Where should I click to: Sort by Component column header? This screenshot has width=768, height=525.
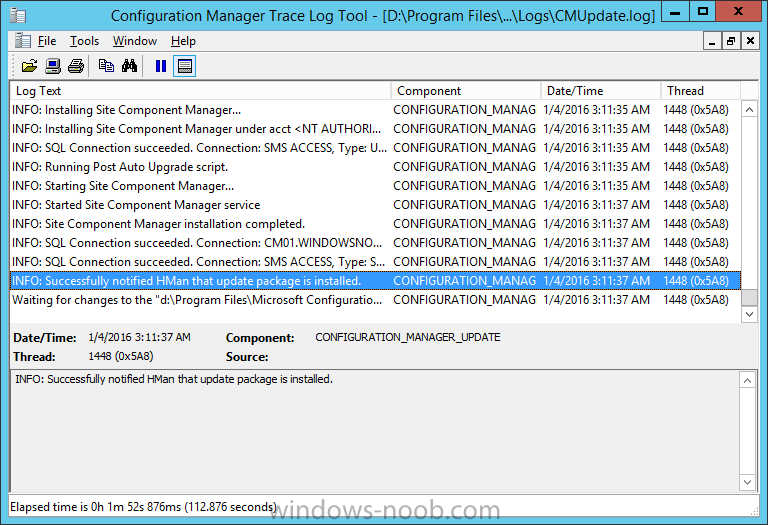466,91
